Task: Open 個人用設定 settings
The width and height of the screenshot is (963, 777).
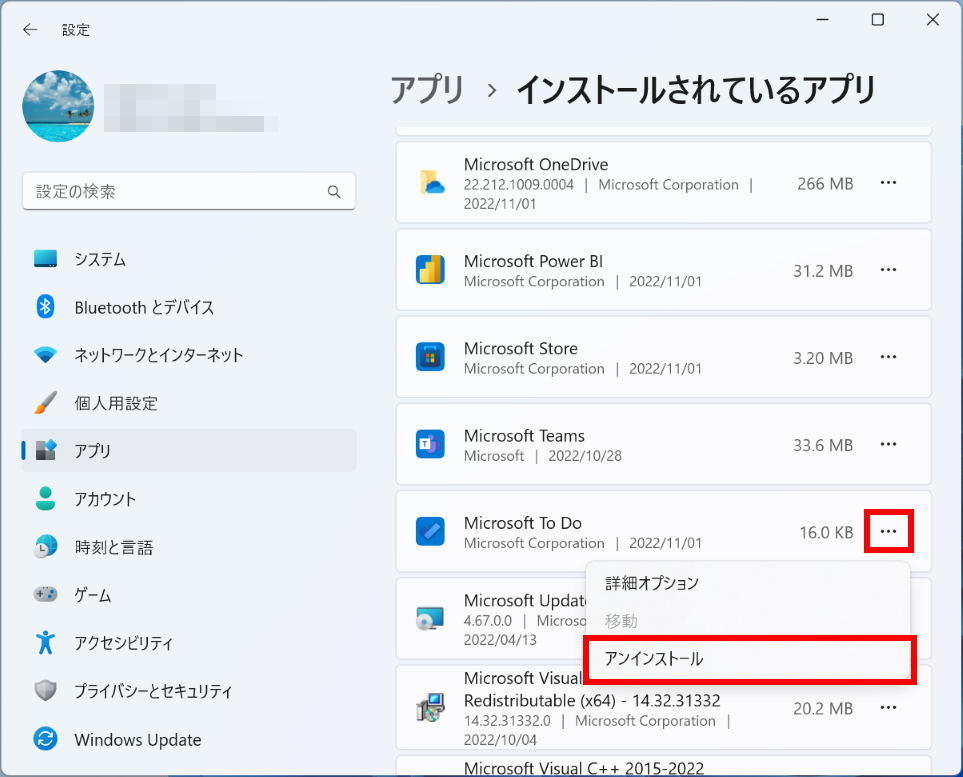Action: (189, 403)
